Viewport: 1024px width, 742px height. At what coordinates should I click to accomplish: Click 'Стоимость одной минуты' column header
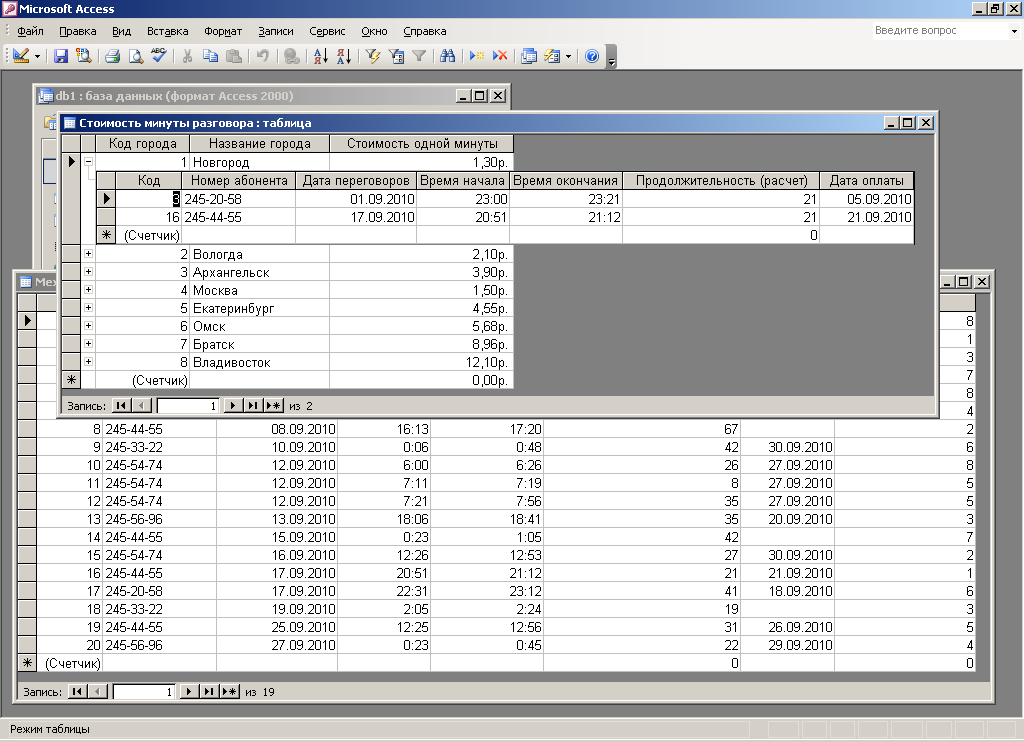[422, 144]
